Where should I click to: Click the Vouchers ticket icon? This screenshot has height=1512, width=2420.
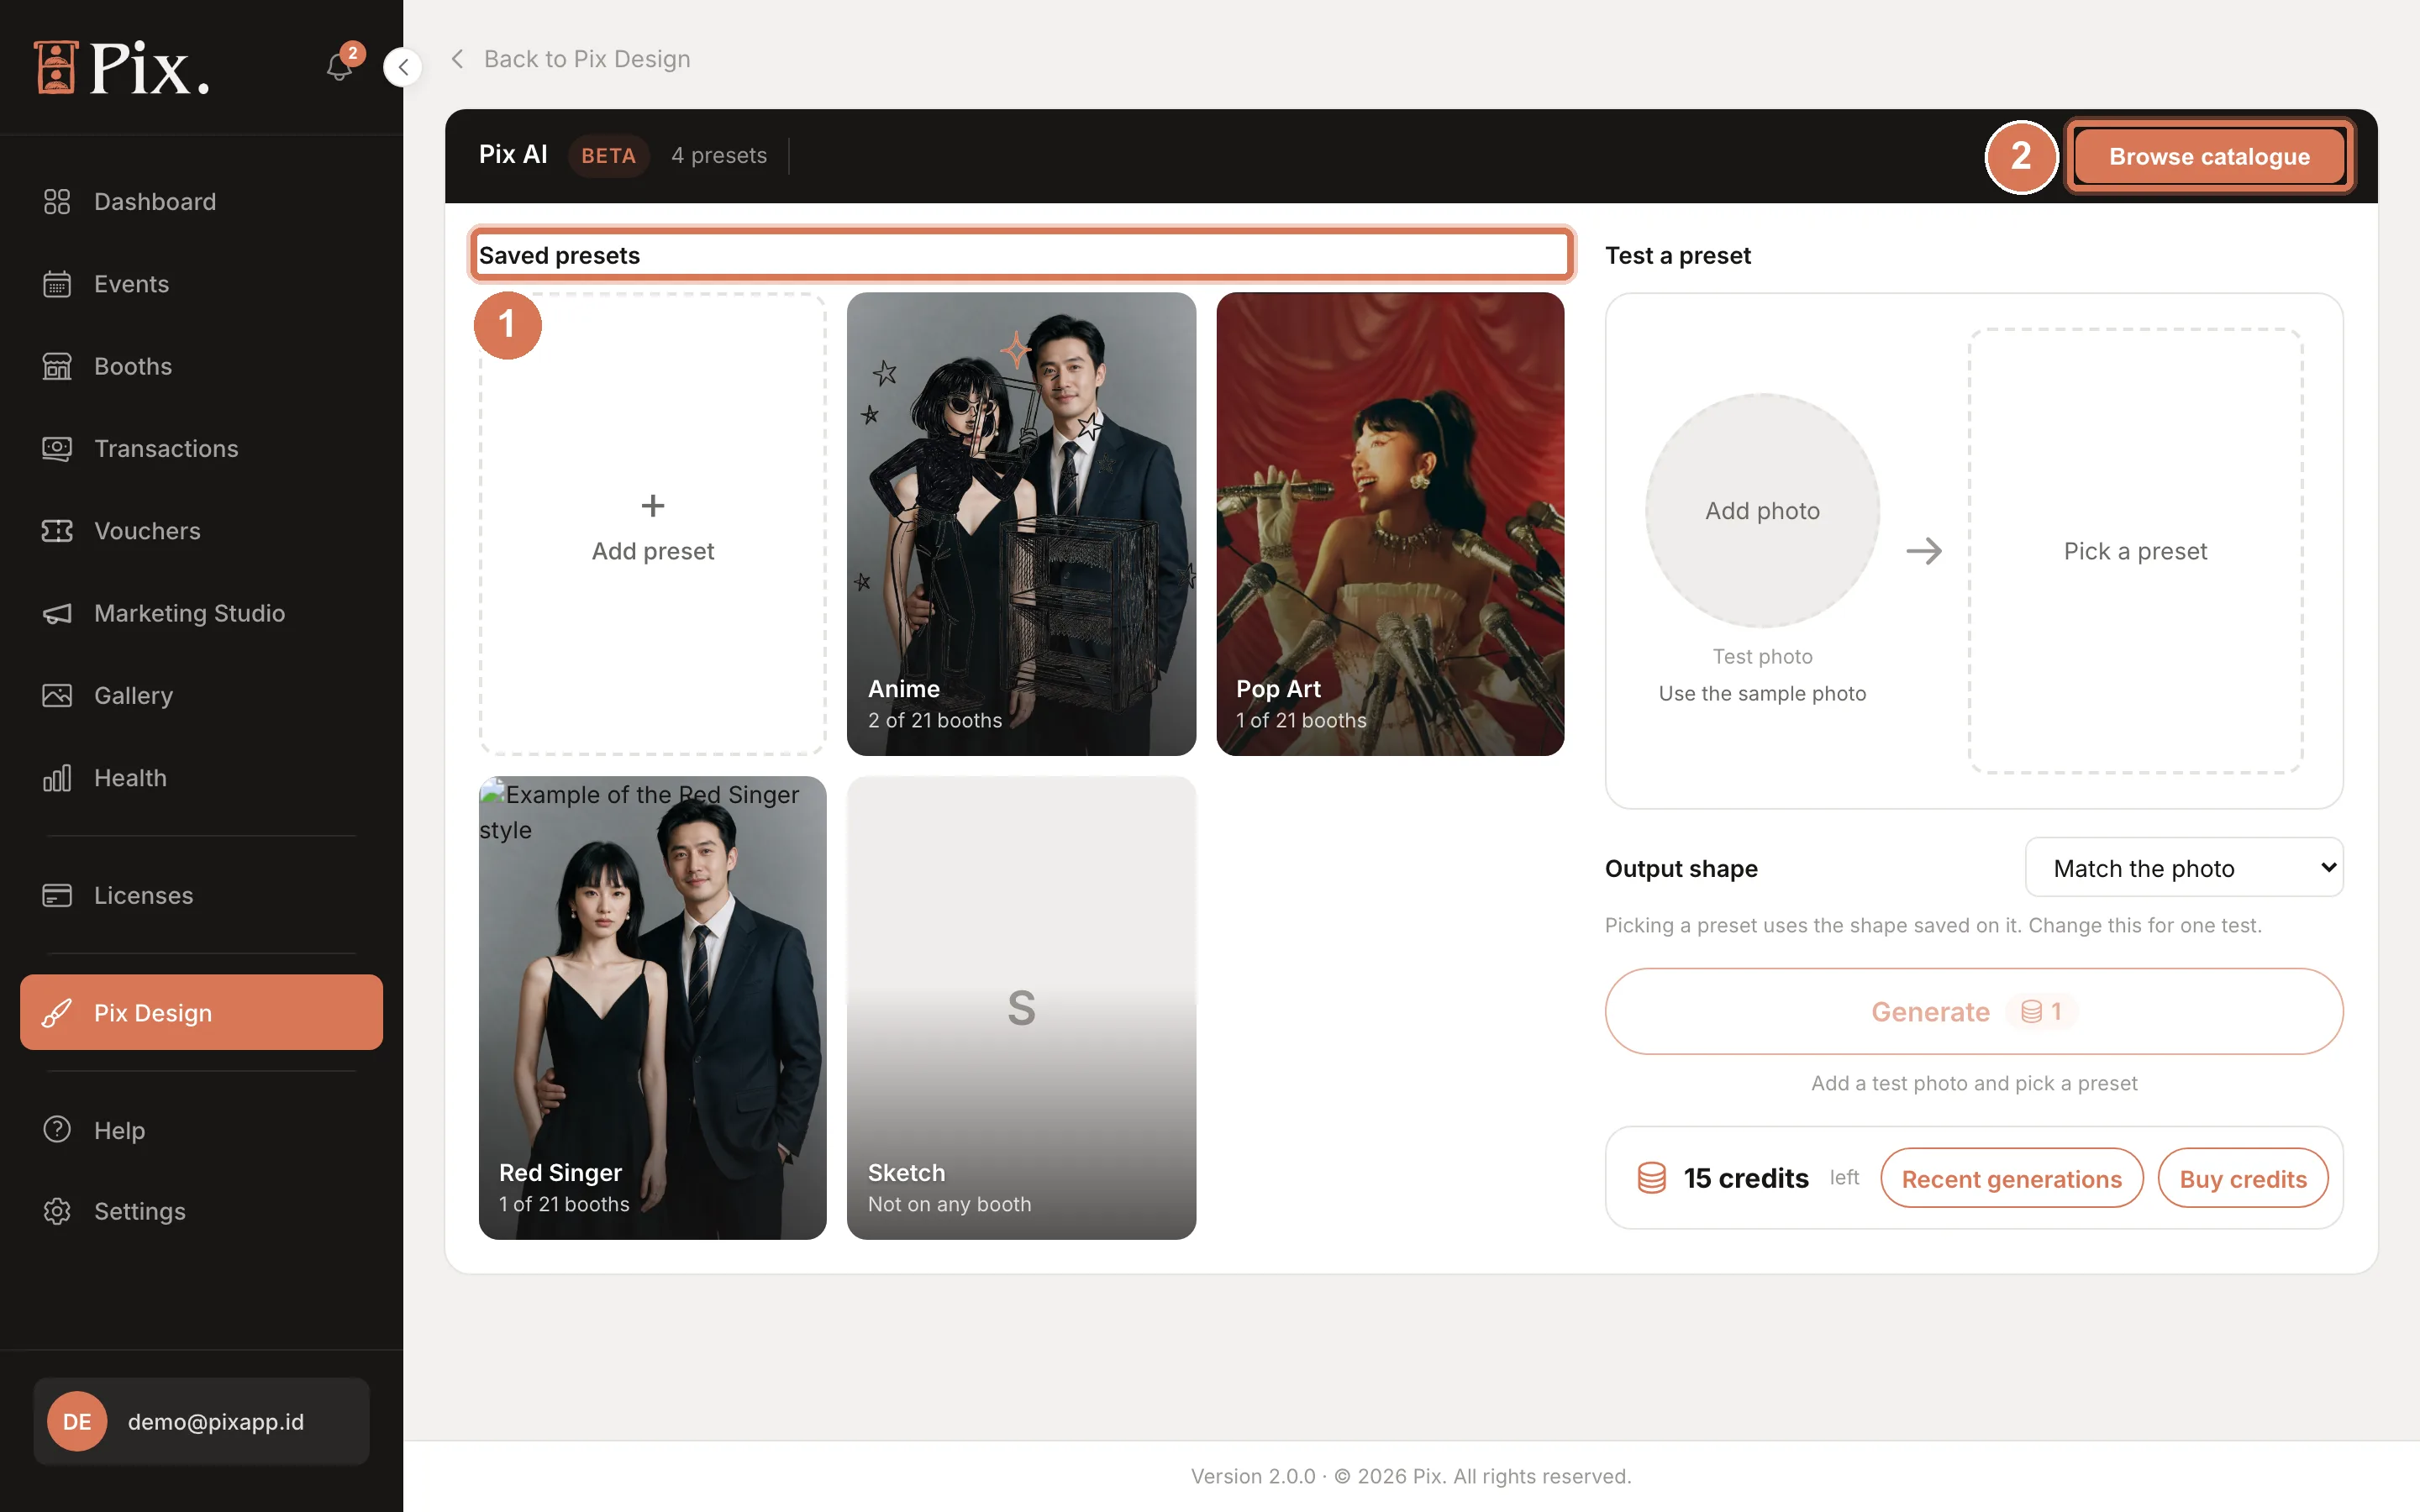click(57, 531)
